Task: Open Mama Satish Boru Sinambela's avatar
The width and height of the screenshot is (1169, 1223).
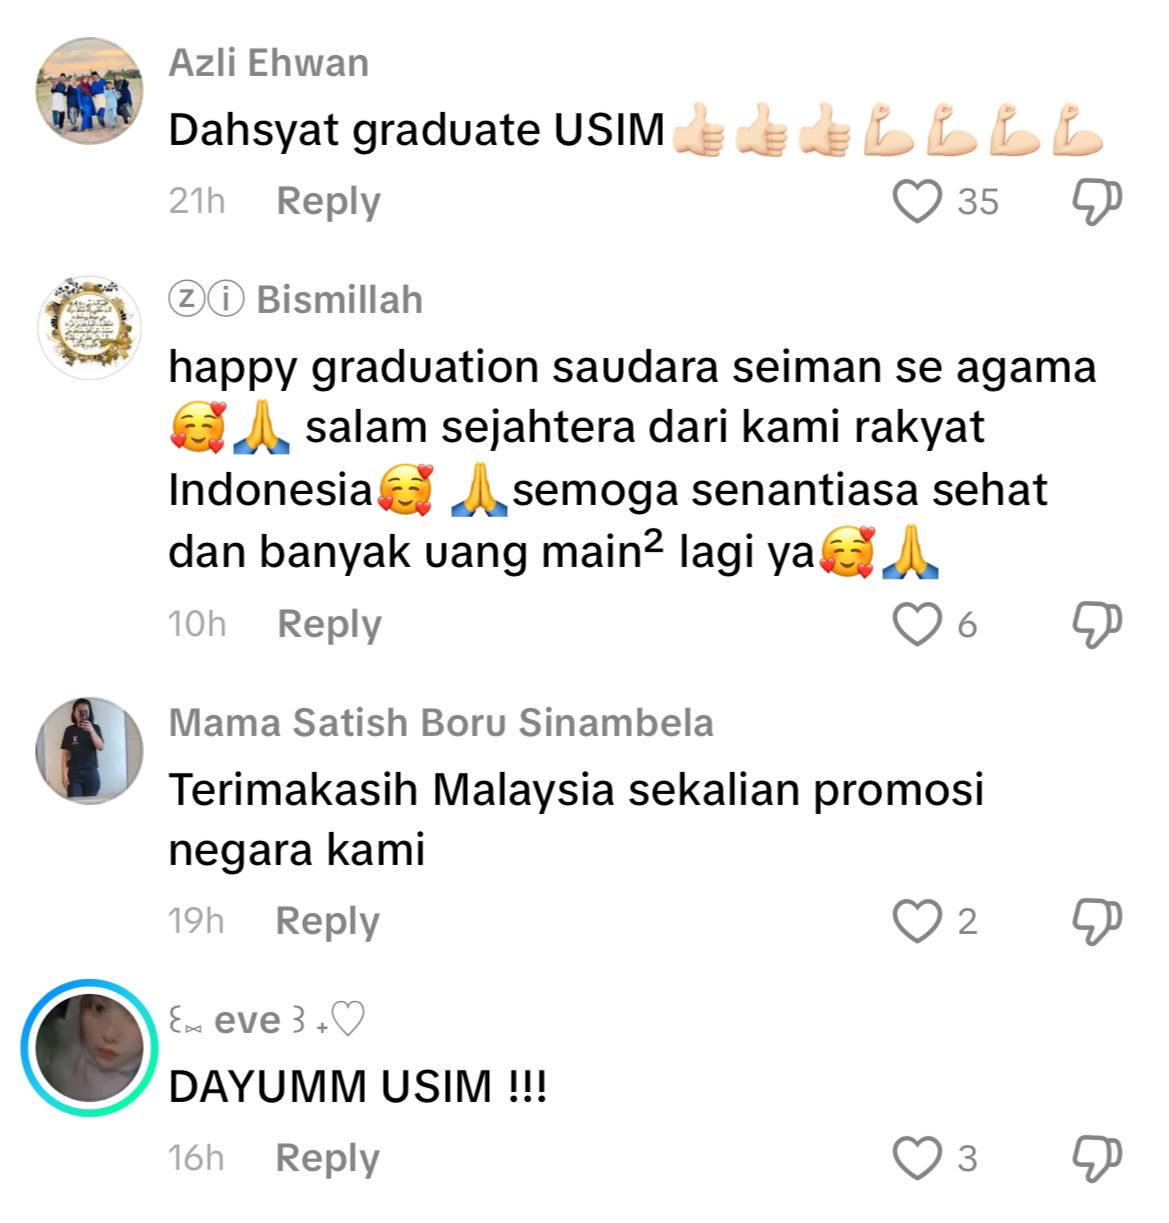Action: click(89, 750)
